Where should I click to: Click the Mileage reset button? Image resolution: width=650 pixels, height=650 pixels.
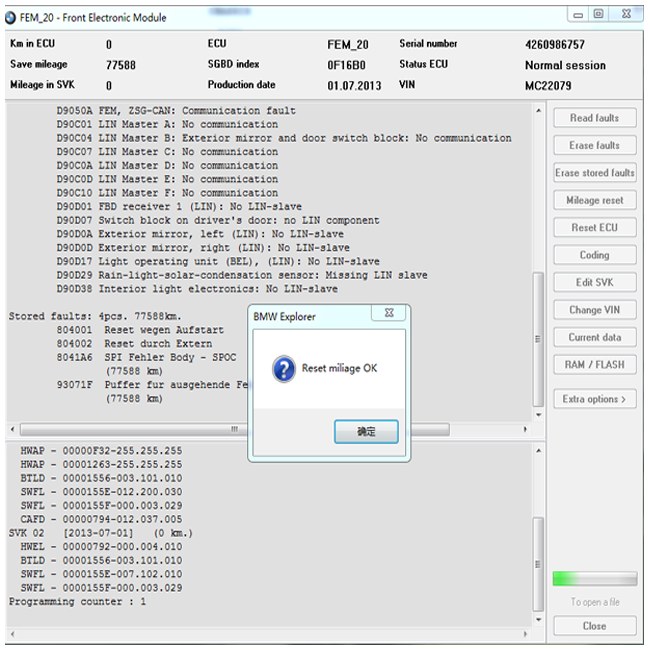point(595,200)
